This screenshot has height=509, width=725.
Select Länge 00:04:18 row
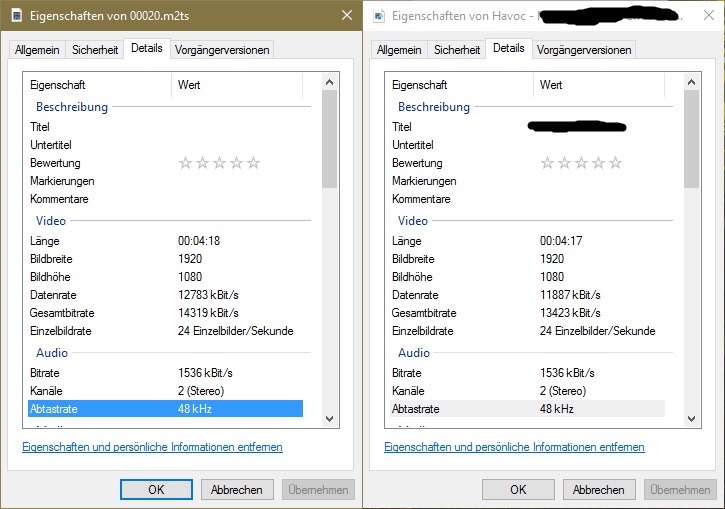[x=165, y=241]
